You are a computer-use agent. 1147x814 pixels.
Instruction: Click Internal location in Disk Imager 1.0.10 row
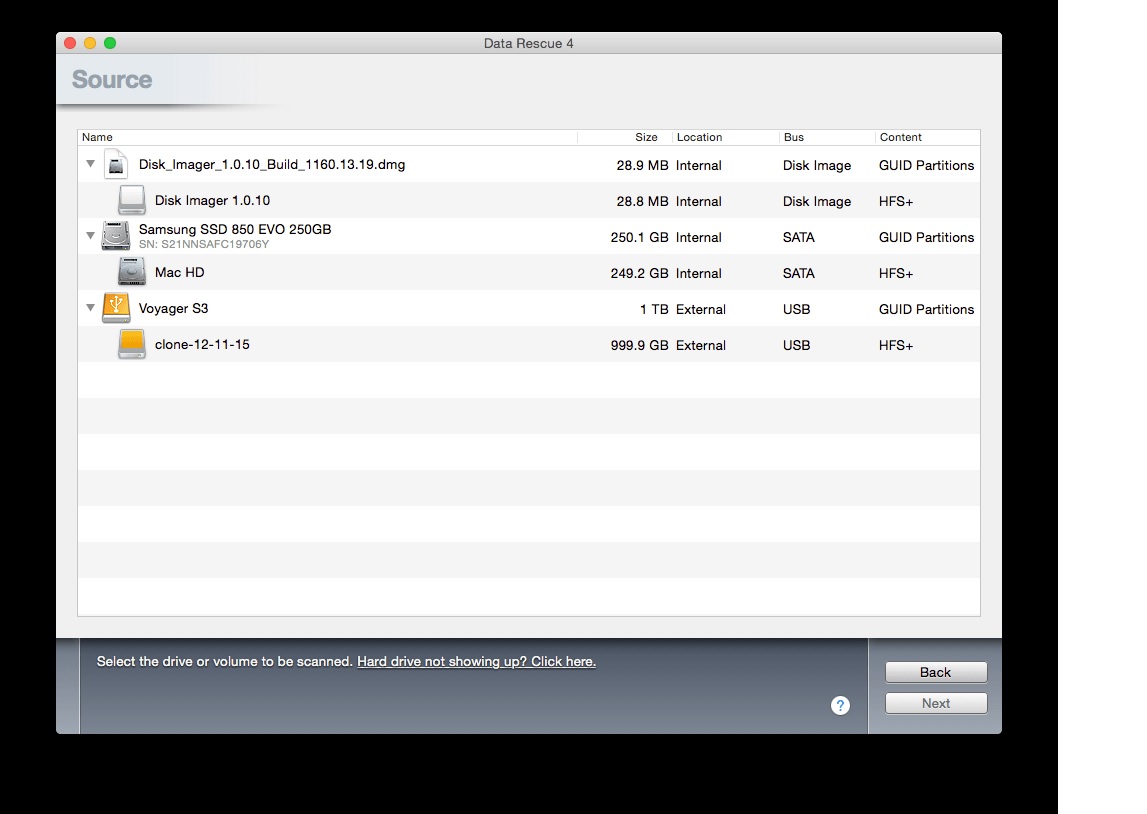(699, 201)
